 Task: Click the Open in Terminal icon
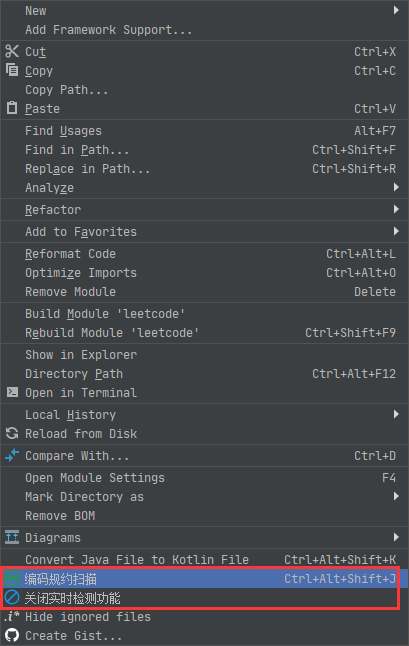tap(12, 392)
